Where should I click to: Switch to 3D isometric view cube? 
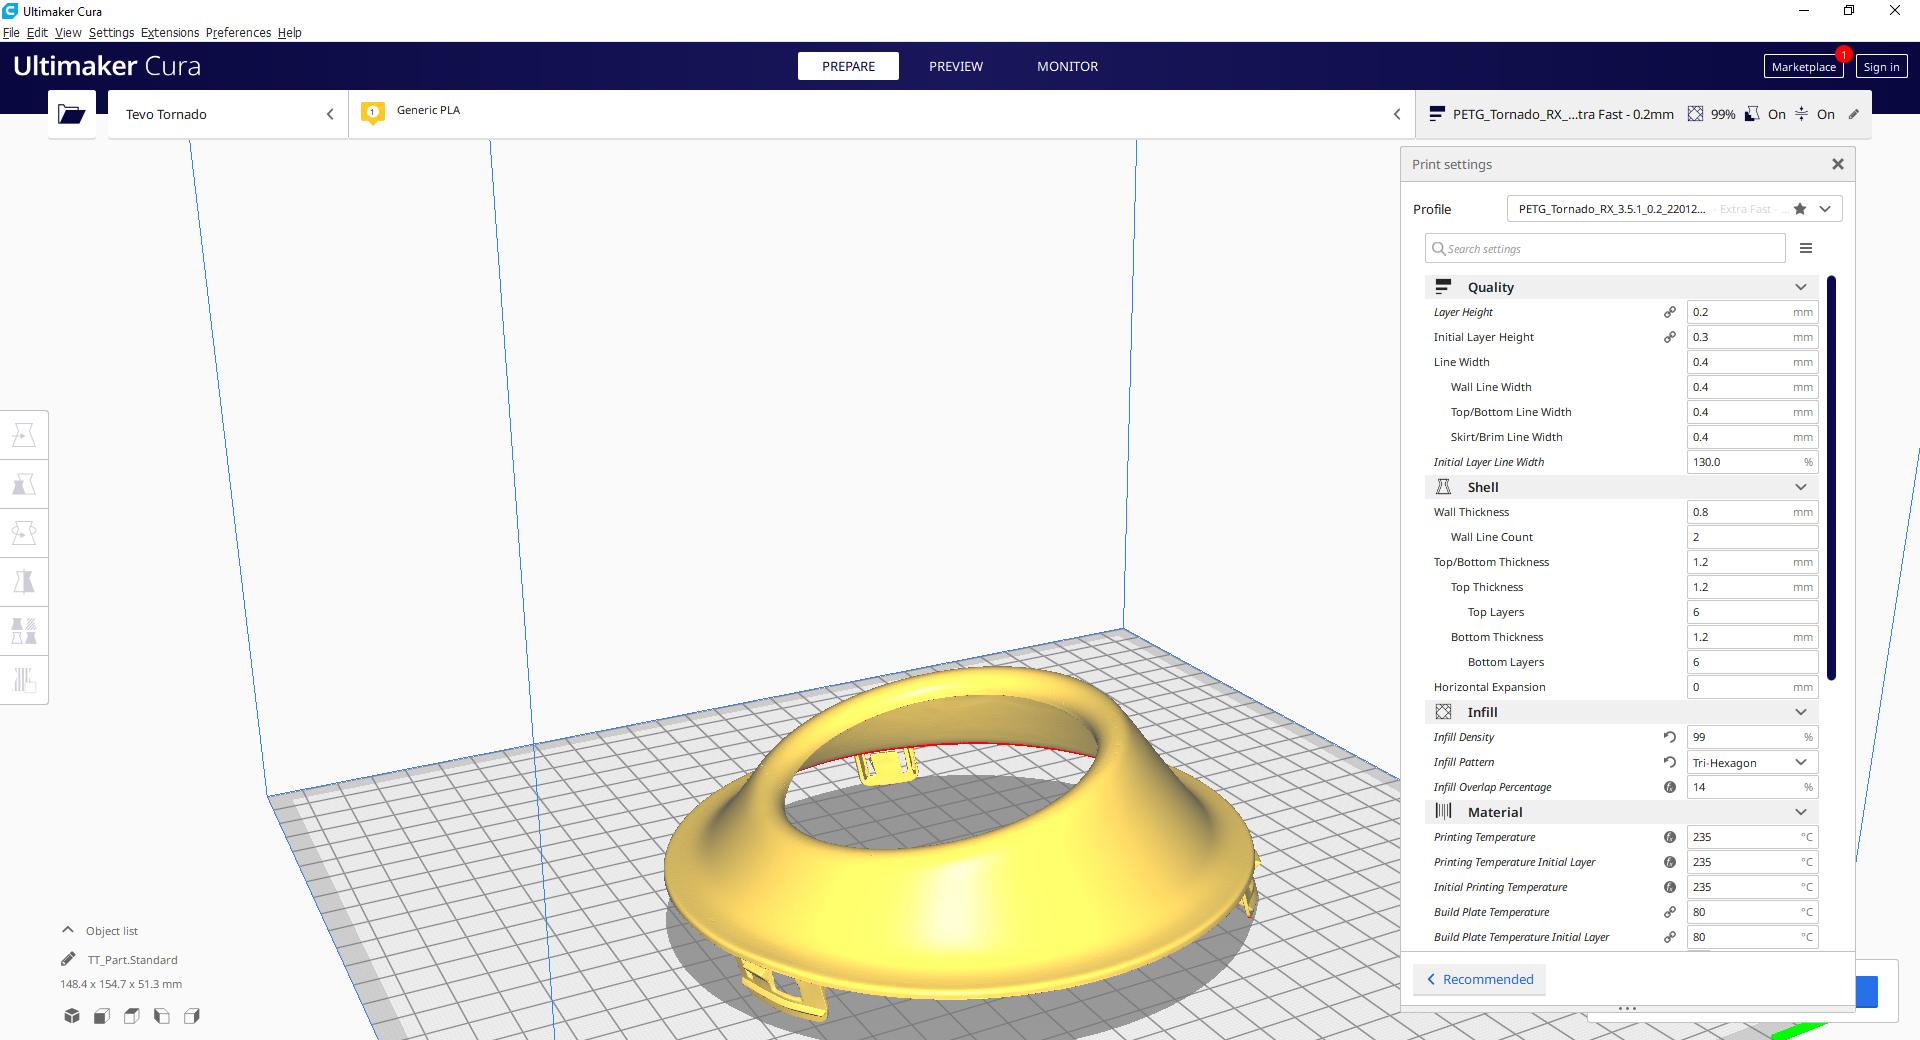tap(72, 1016)
